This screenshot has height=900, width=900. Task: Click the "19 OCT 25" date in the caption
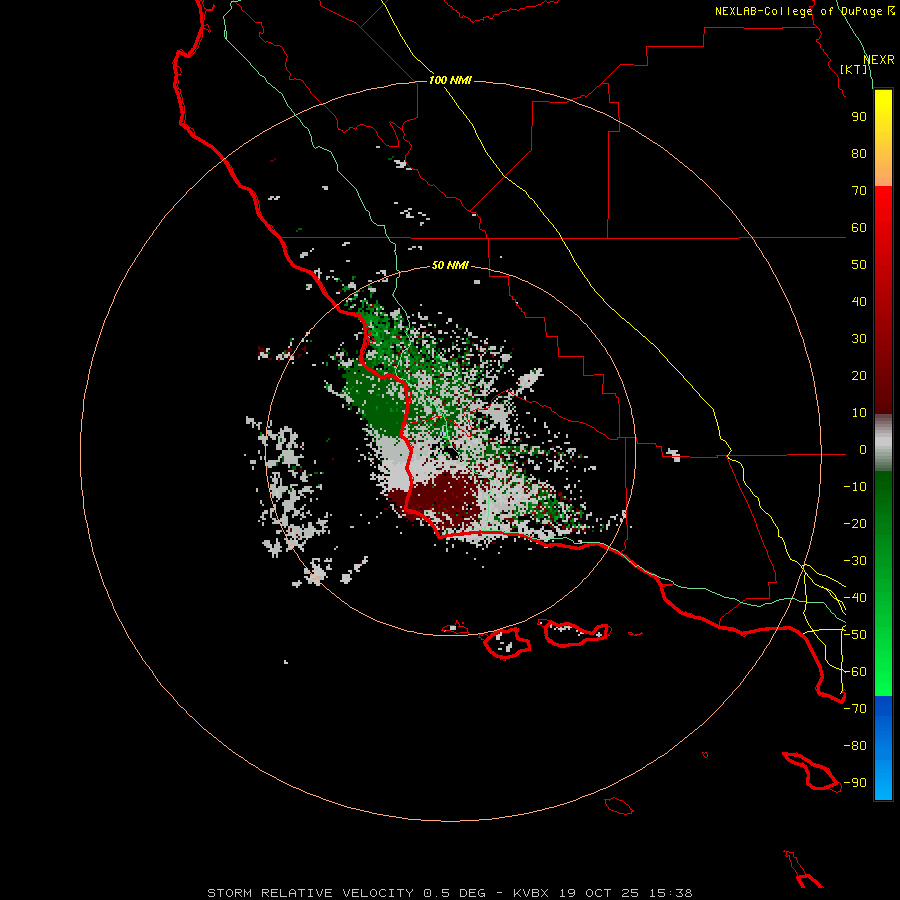point(600,893)
